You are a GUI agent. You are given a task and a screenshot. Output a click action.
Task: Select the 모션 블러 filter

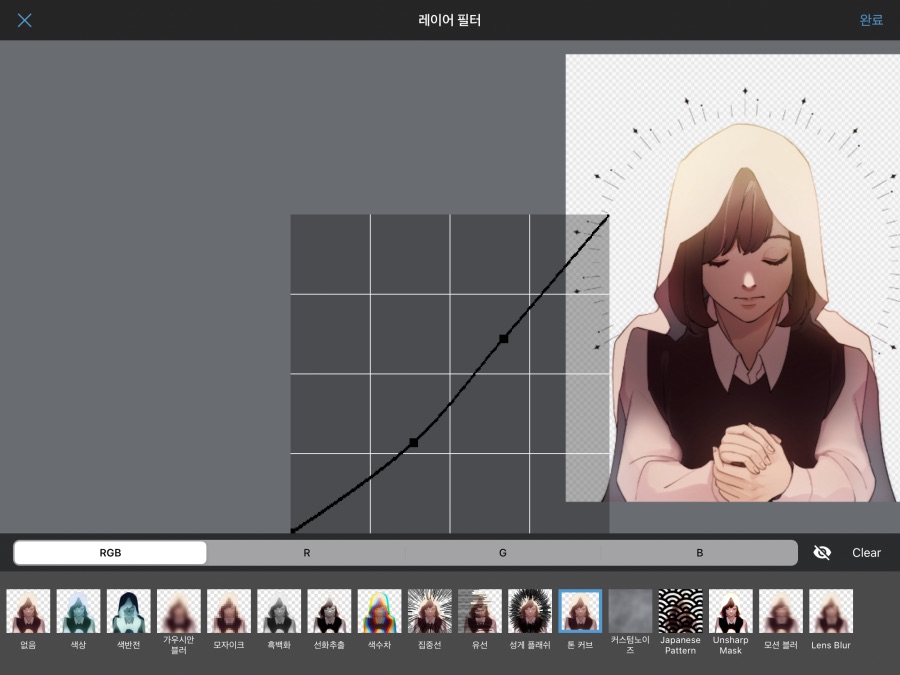click(x=780, y=610)
